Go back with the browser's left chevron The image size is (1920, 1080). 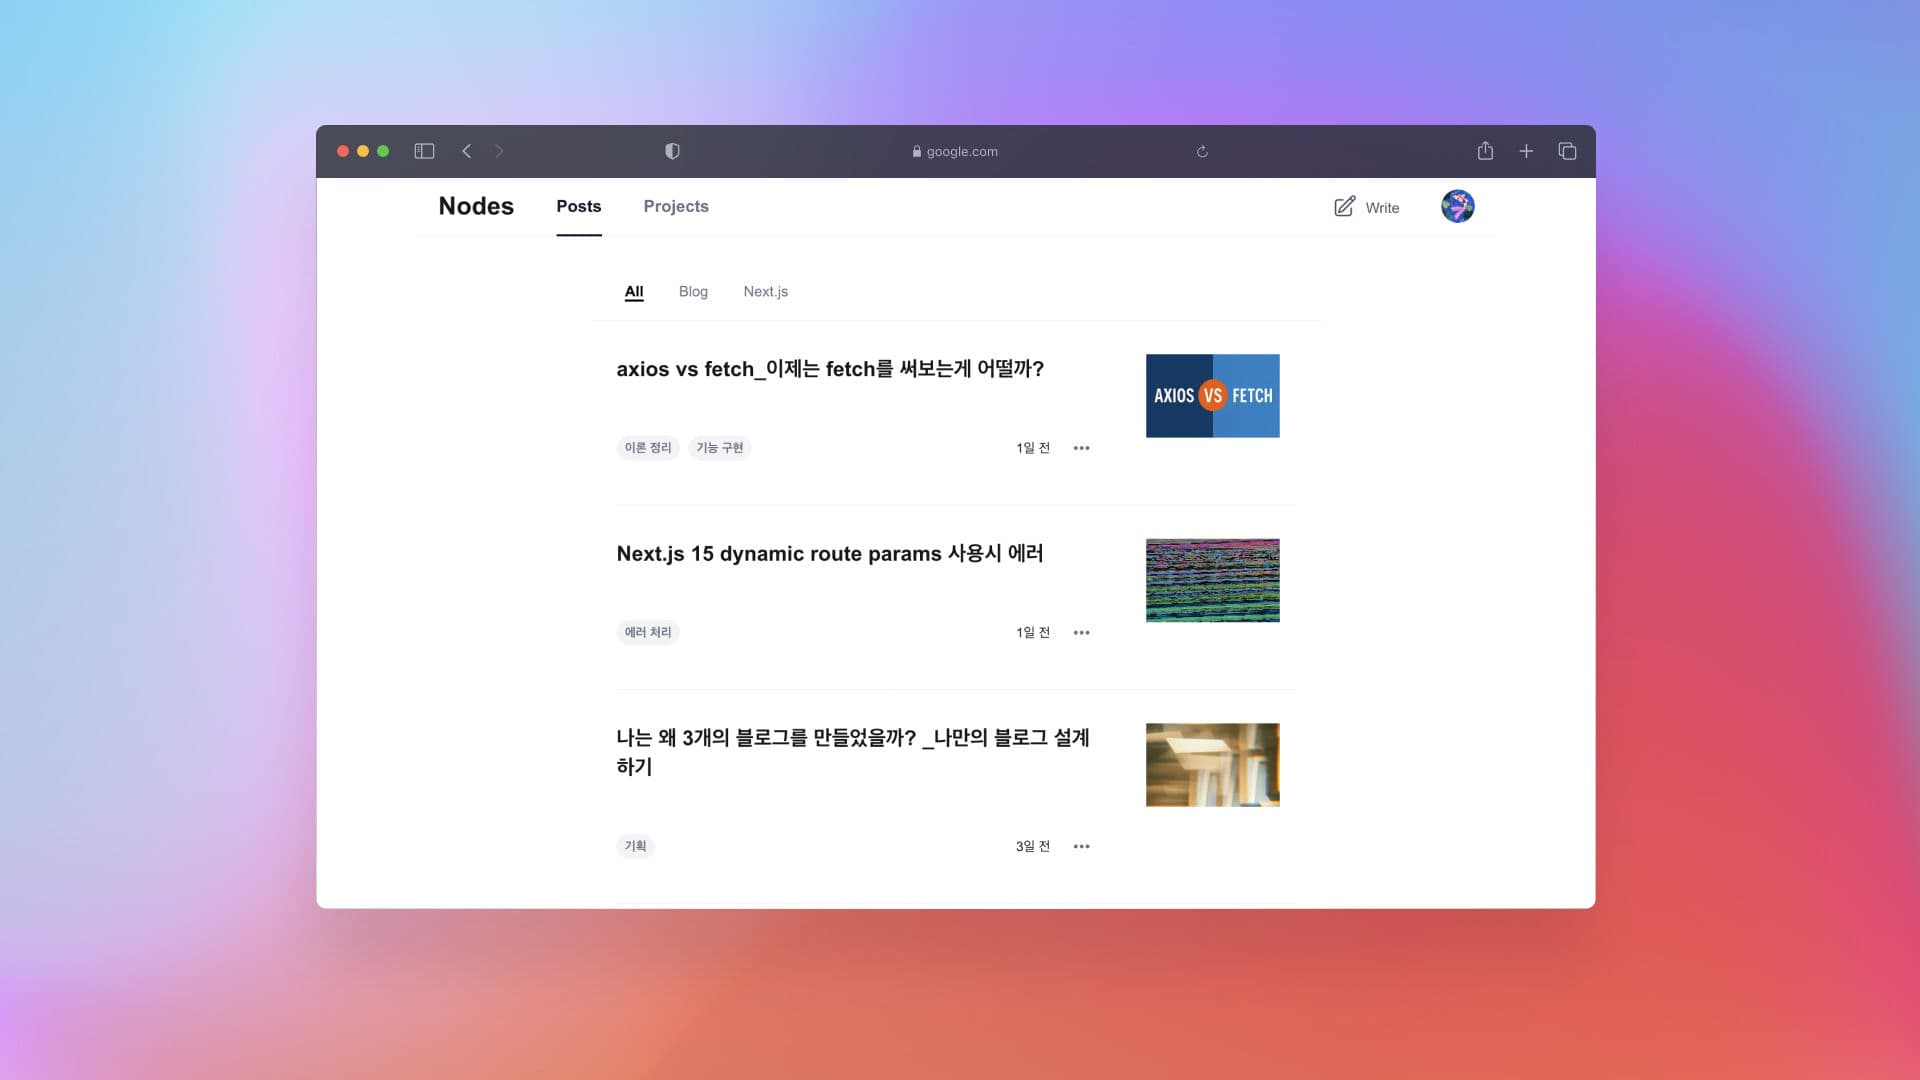click(x=466, y=151)
